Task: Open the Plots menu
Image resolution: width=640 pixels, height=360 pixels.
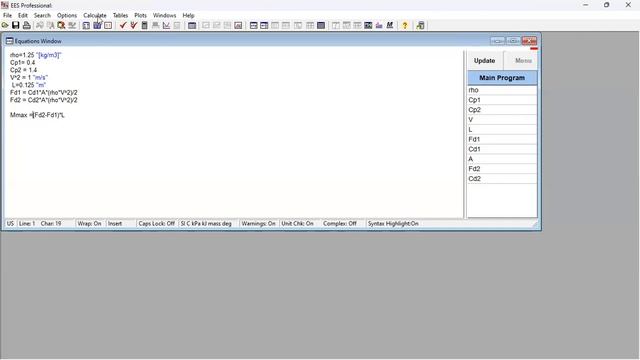Action: (140, 15)
